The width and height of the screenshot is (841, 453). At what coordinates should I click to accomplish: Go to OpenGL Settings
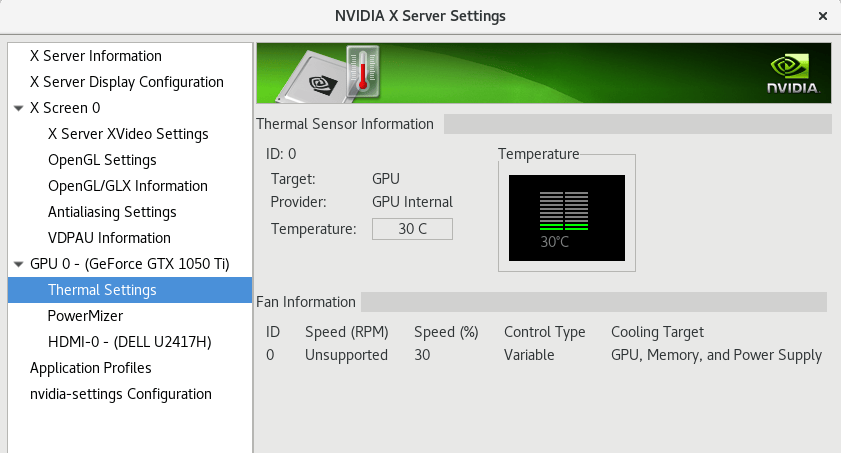tap(102, 160)
